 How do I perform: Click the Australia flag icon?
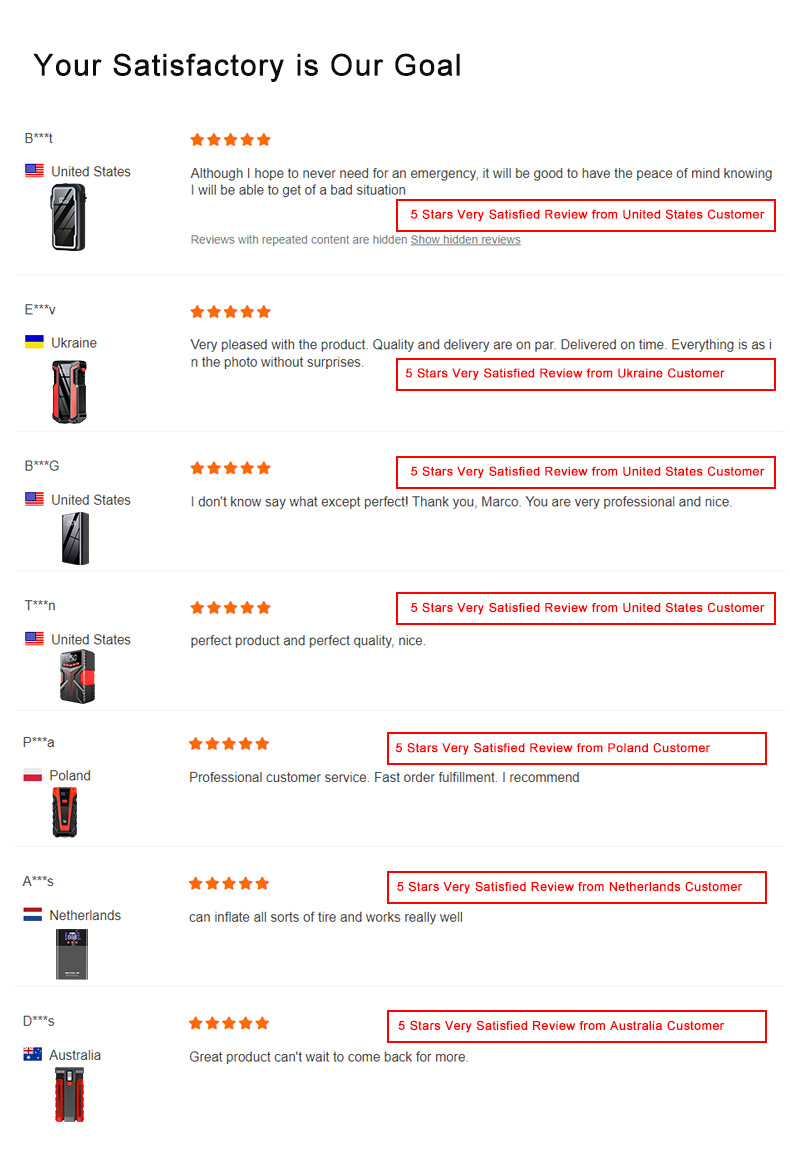click(33, 1054)
